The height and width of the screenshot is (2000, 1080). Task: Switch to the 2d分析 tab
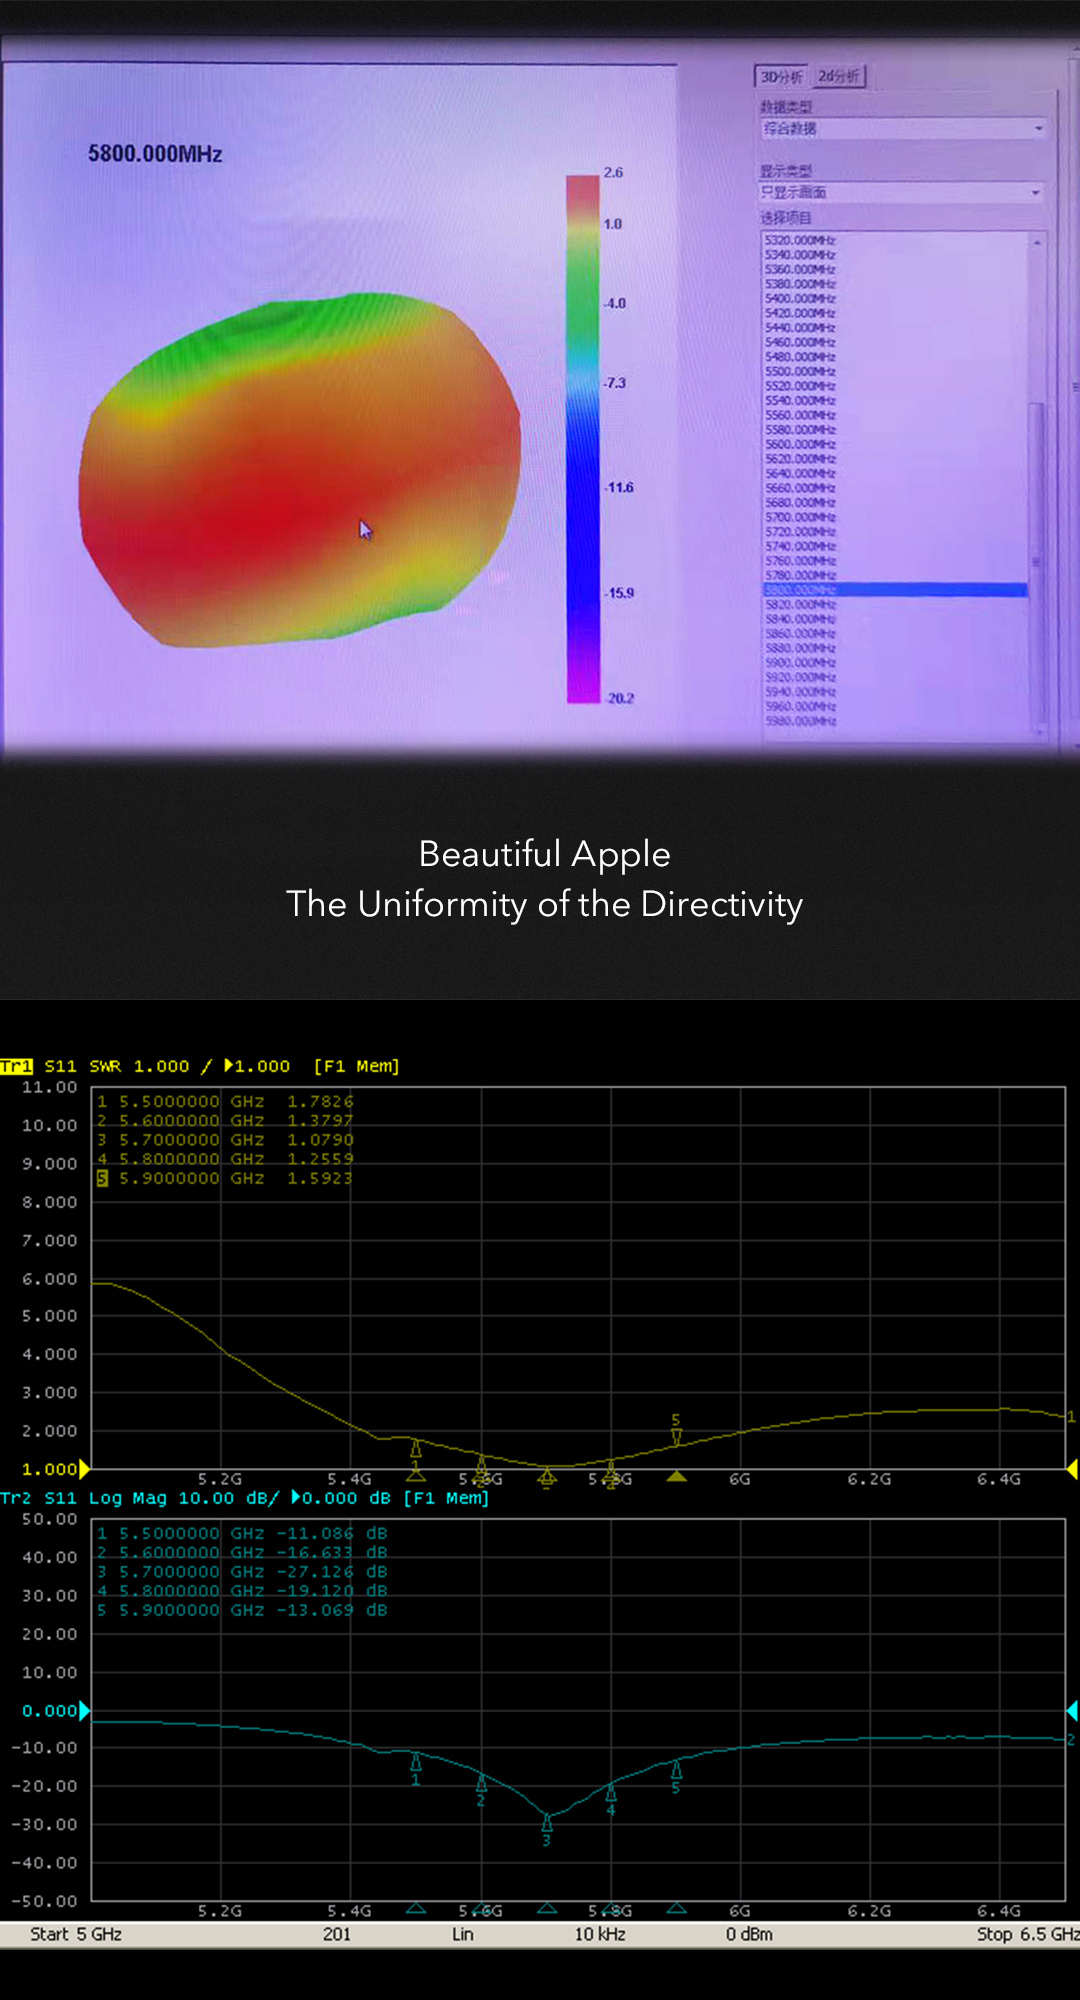838,77
